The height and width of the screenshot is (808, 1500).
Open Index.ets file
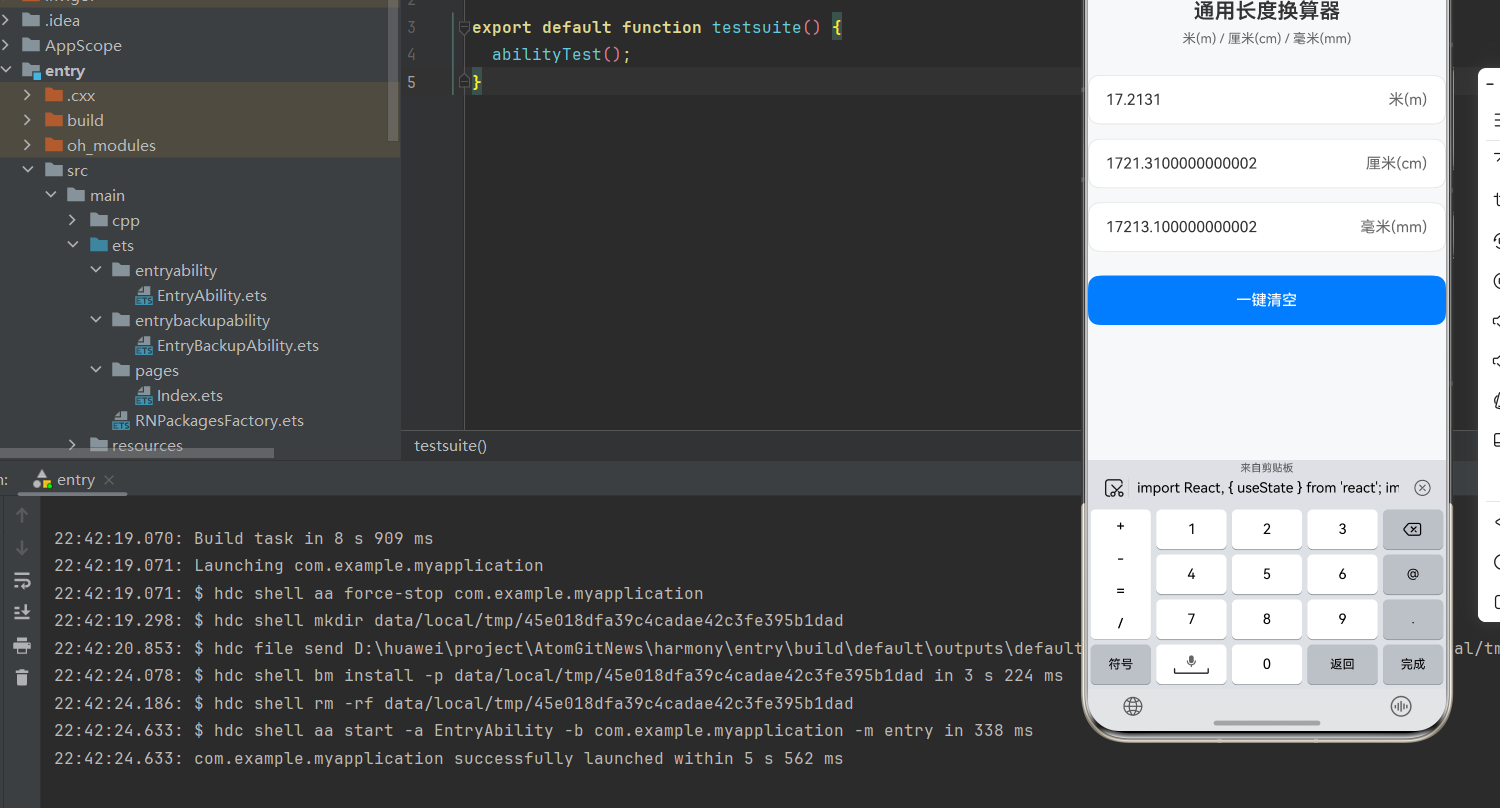tap(189, 395)
